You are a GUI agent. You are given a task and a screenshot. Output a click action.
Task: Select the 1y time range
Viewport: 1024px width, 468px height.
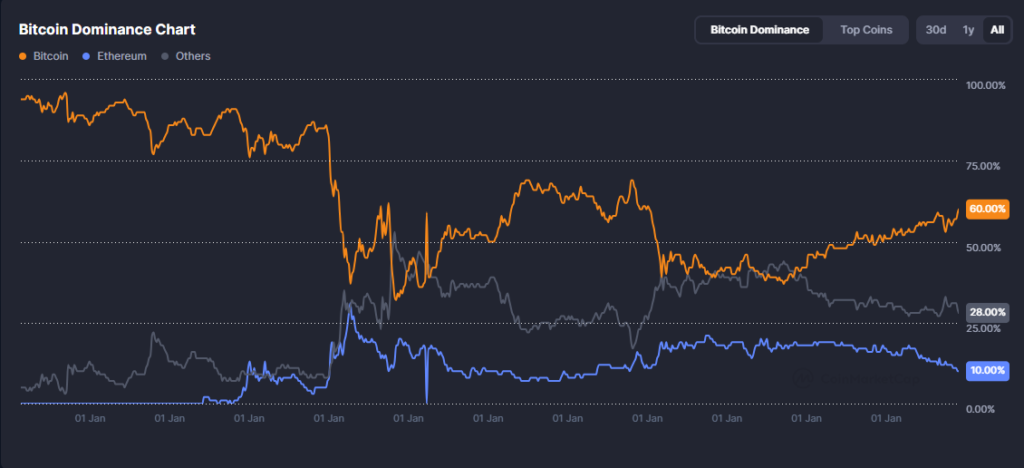point(968,30)
